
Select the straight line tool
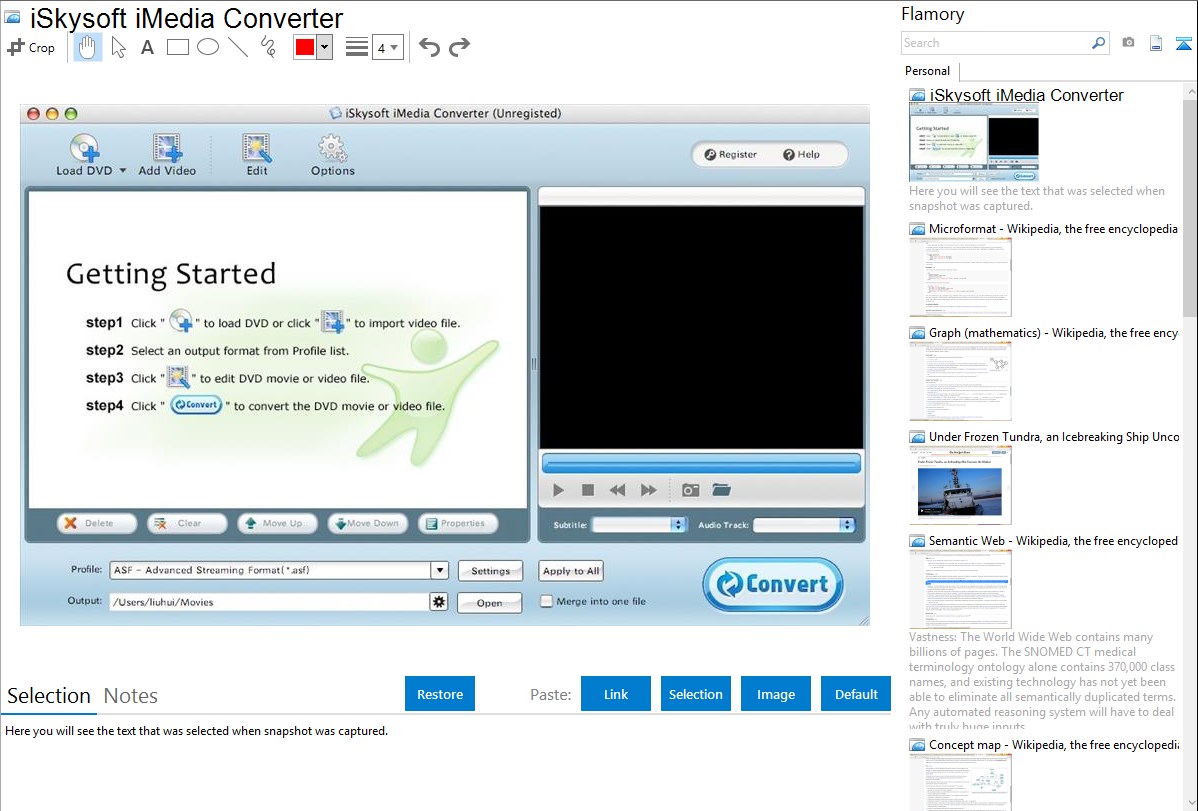tap(238, 47)
